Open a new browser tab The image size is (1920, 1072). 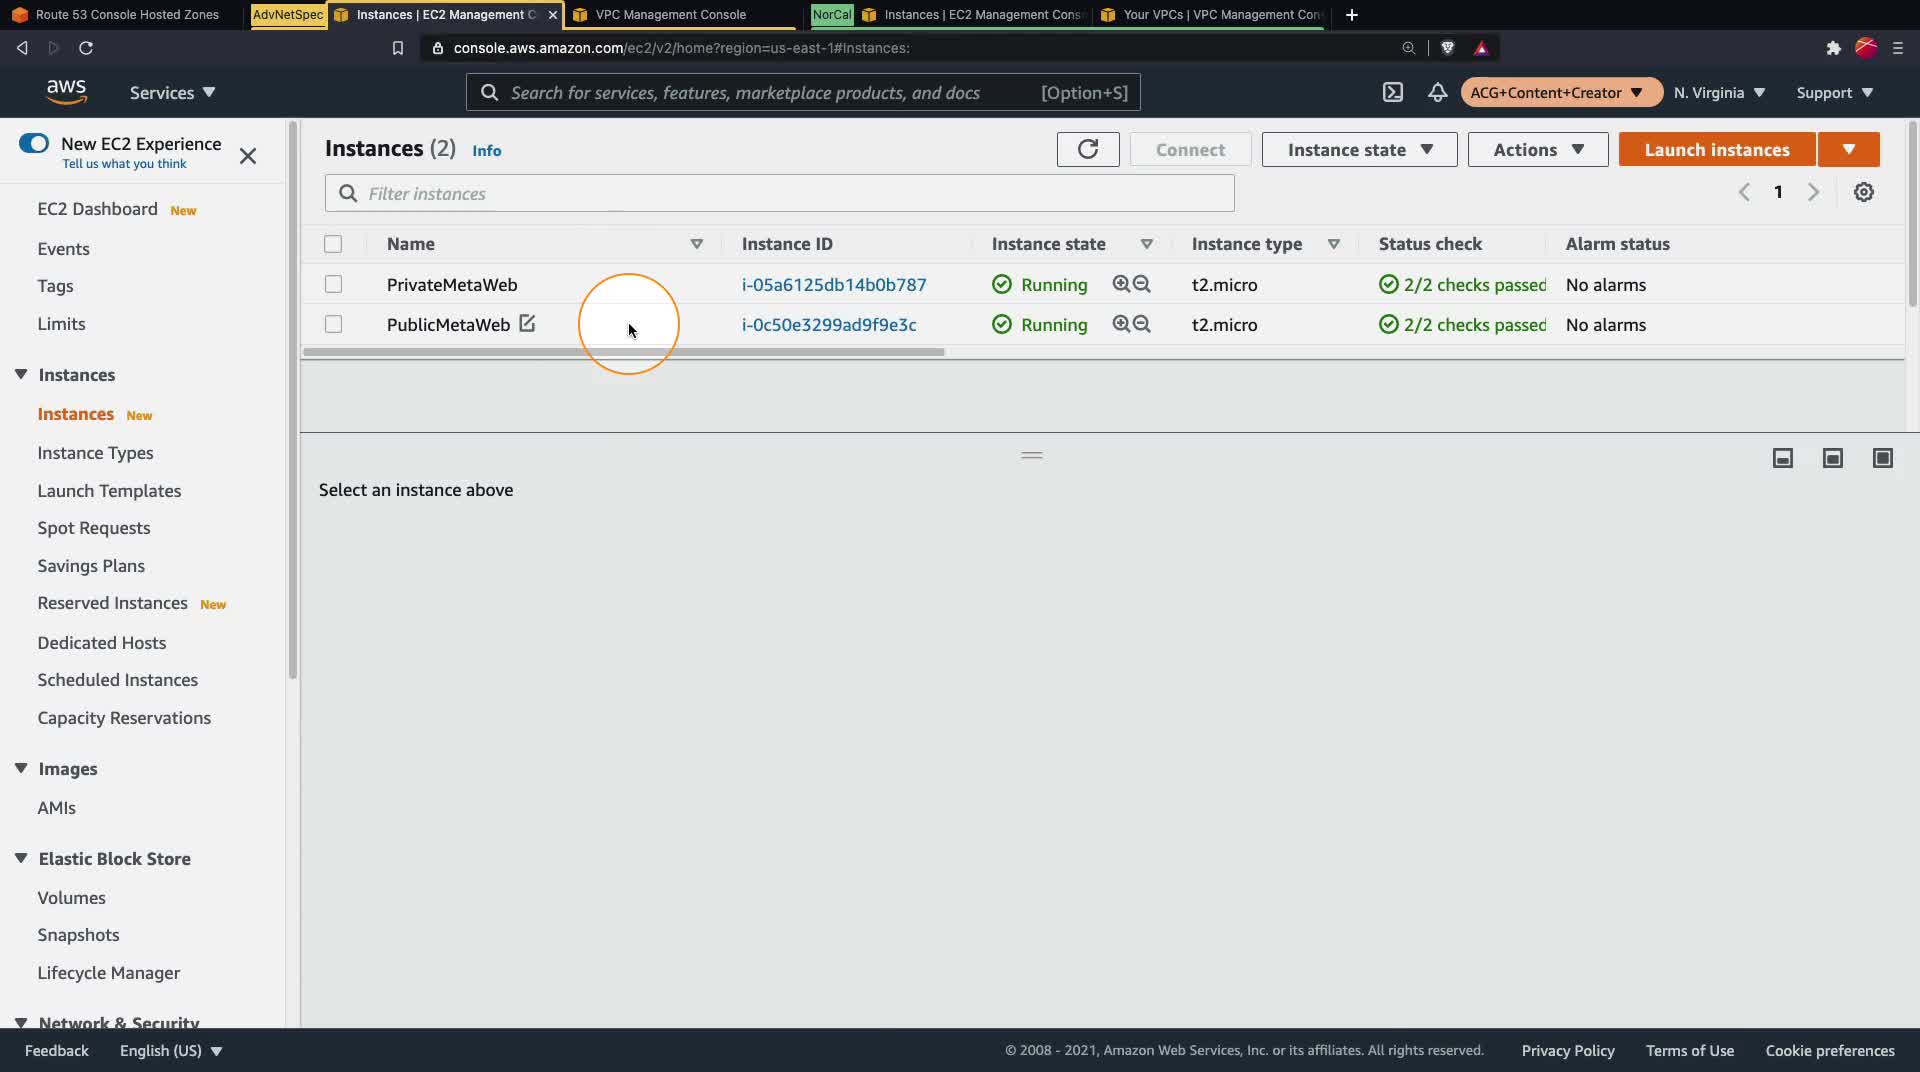click(x=1352, y=15)
